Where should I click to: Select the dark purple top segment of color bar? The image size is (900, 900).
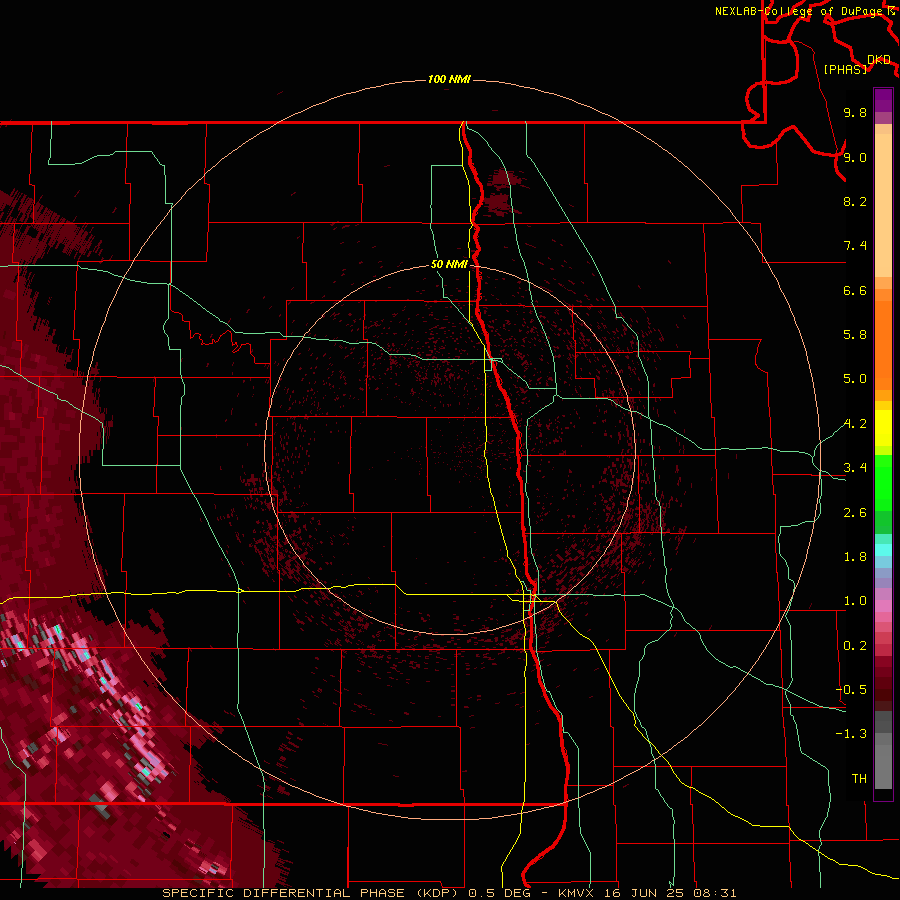pyautogui.click(x=883, y=100)
